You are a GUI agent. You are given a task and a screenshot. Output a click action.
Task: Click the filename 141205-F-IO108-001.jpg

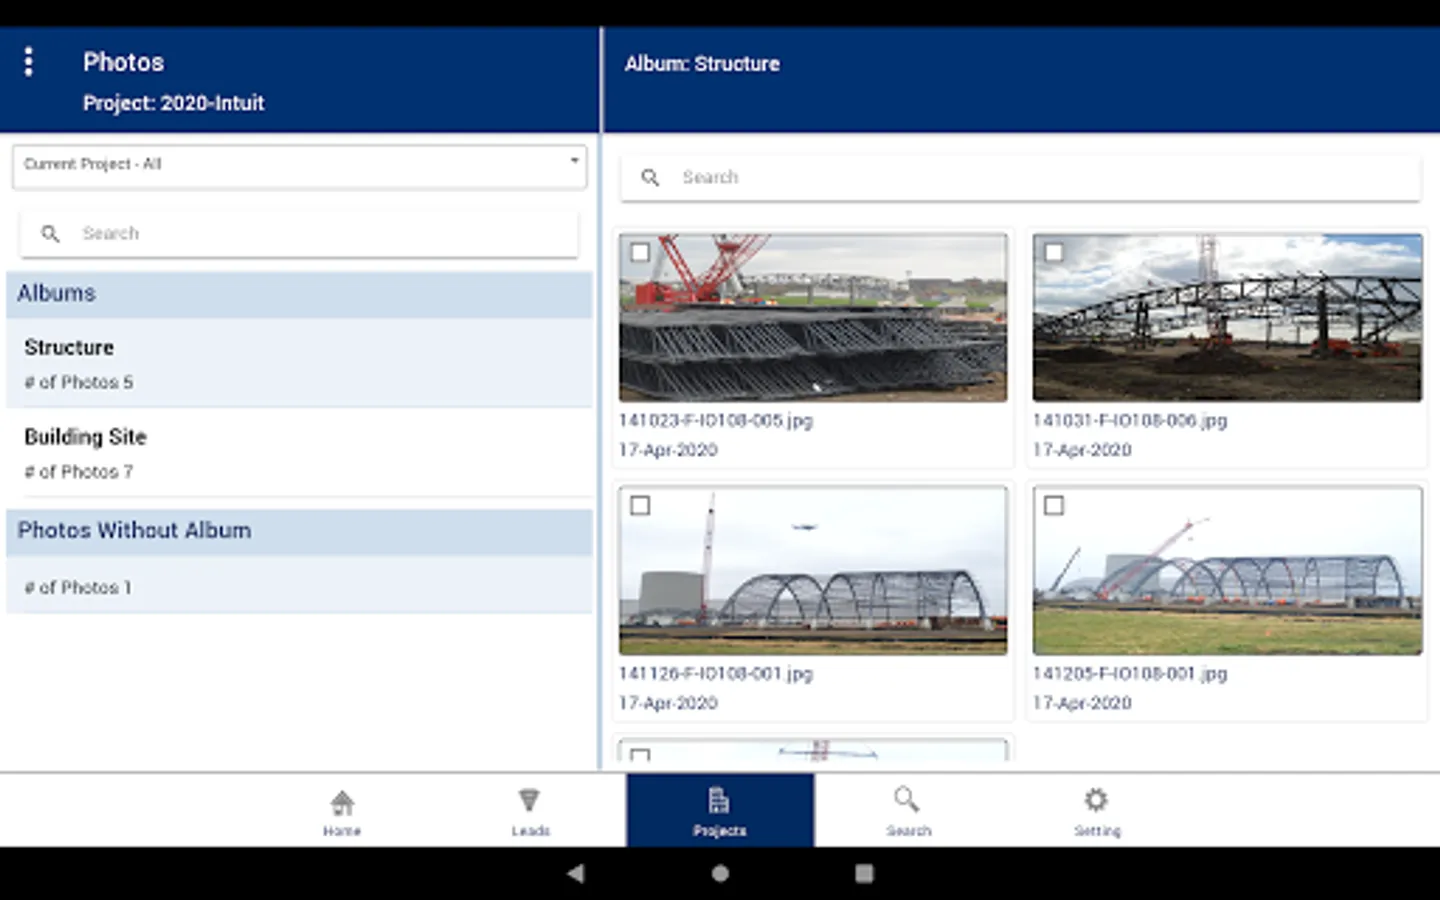click(1130, 674)
